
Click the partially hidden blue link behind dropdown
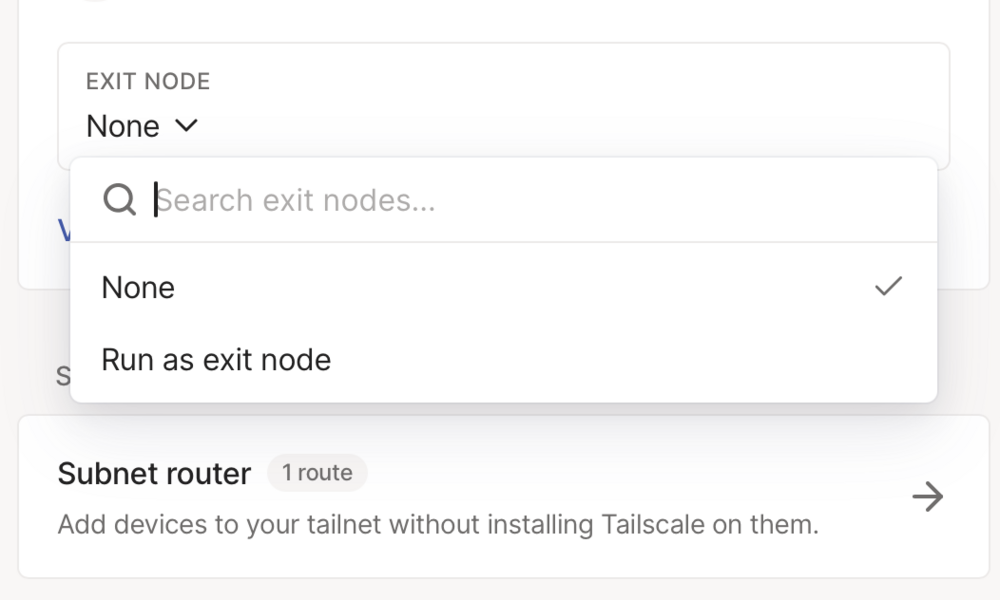tap(64, 230)
